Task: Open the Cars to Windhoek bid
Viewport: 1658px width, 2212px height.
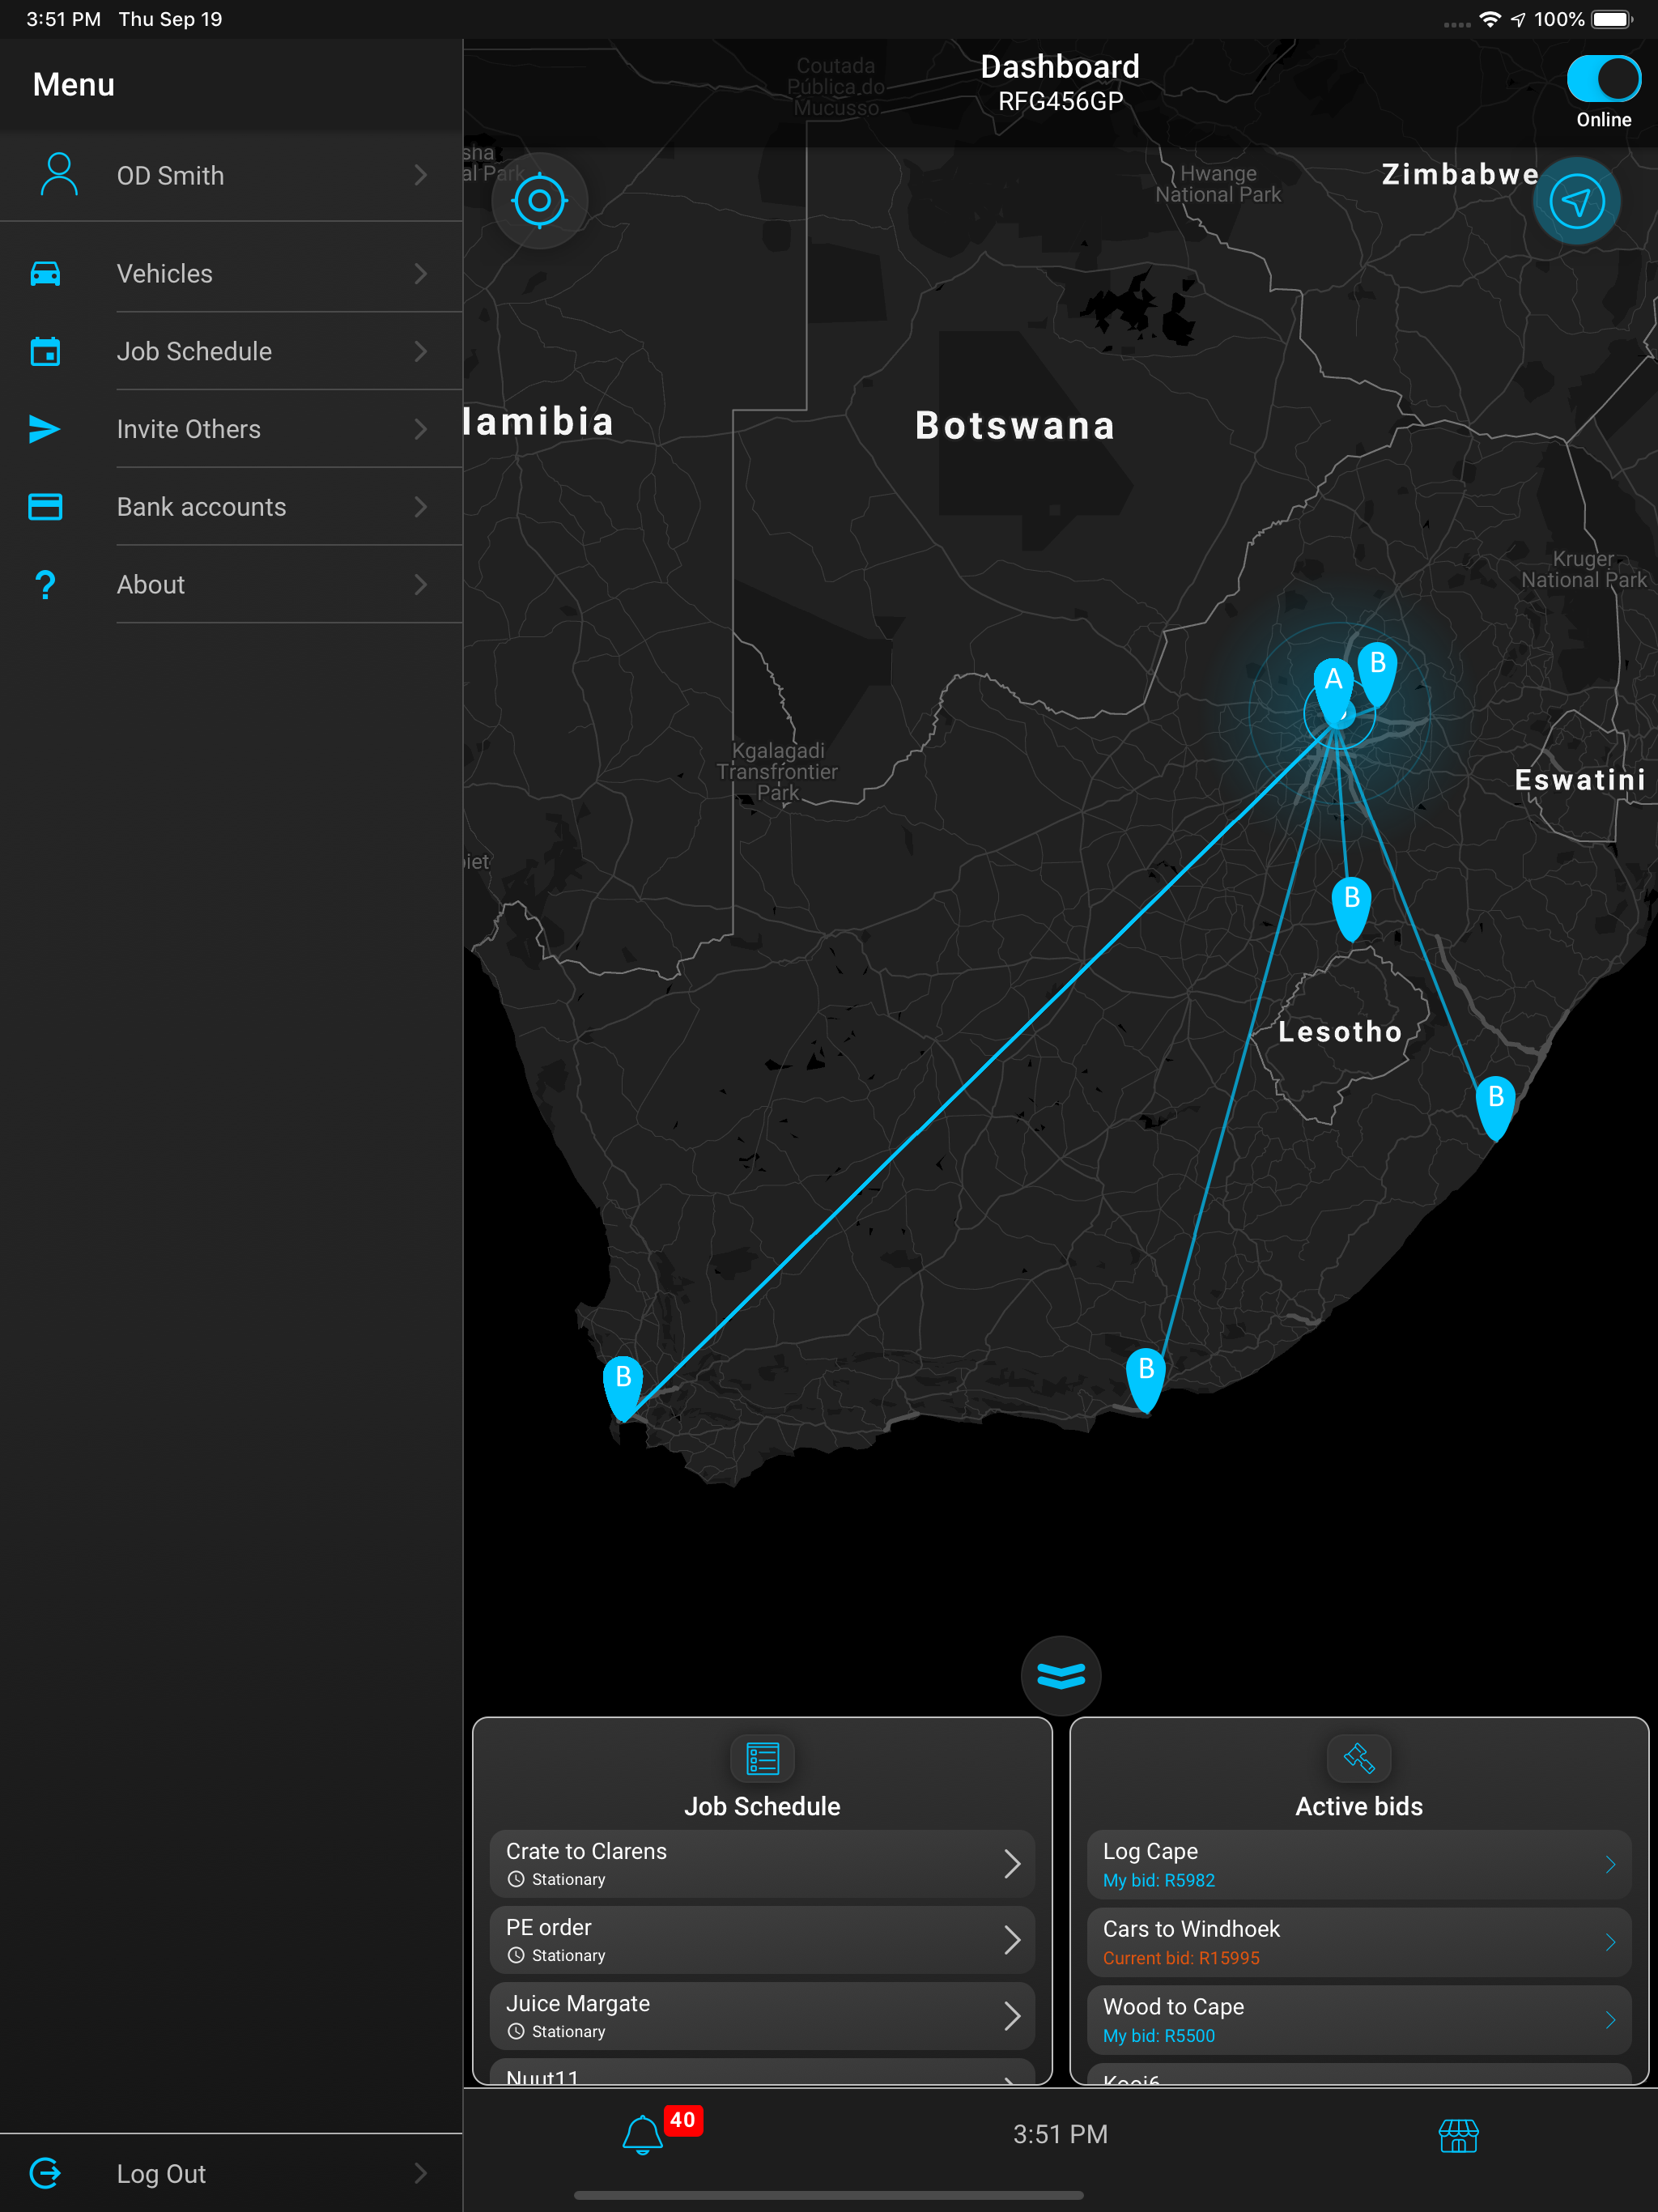Action: coord(1359,1942)
